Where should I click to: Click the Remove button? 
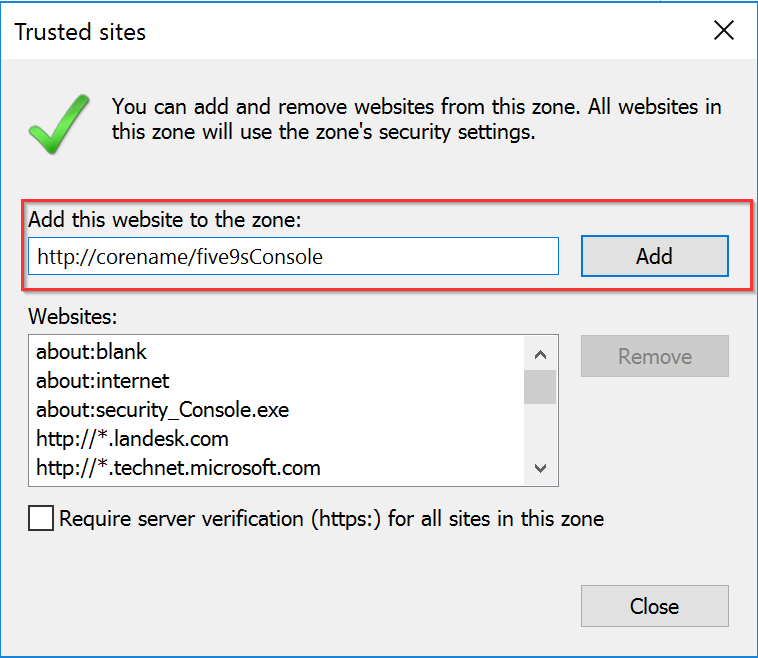[654, 357]
